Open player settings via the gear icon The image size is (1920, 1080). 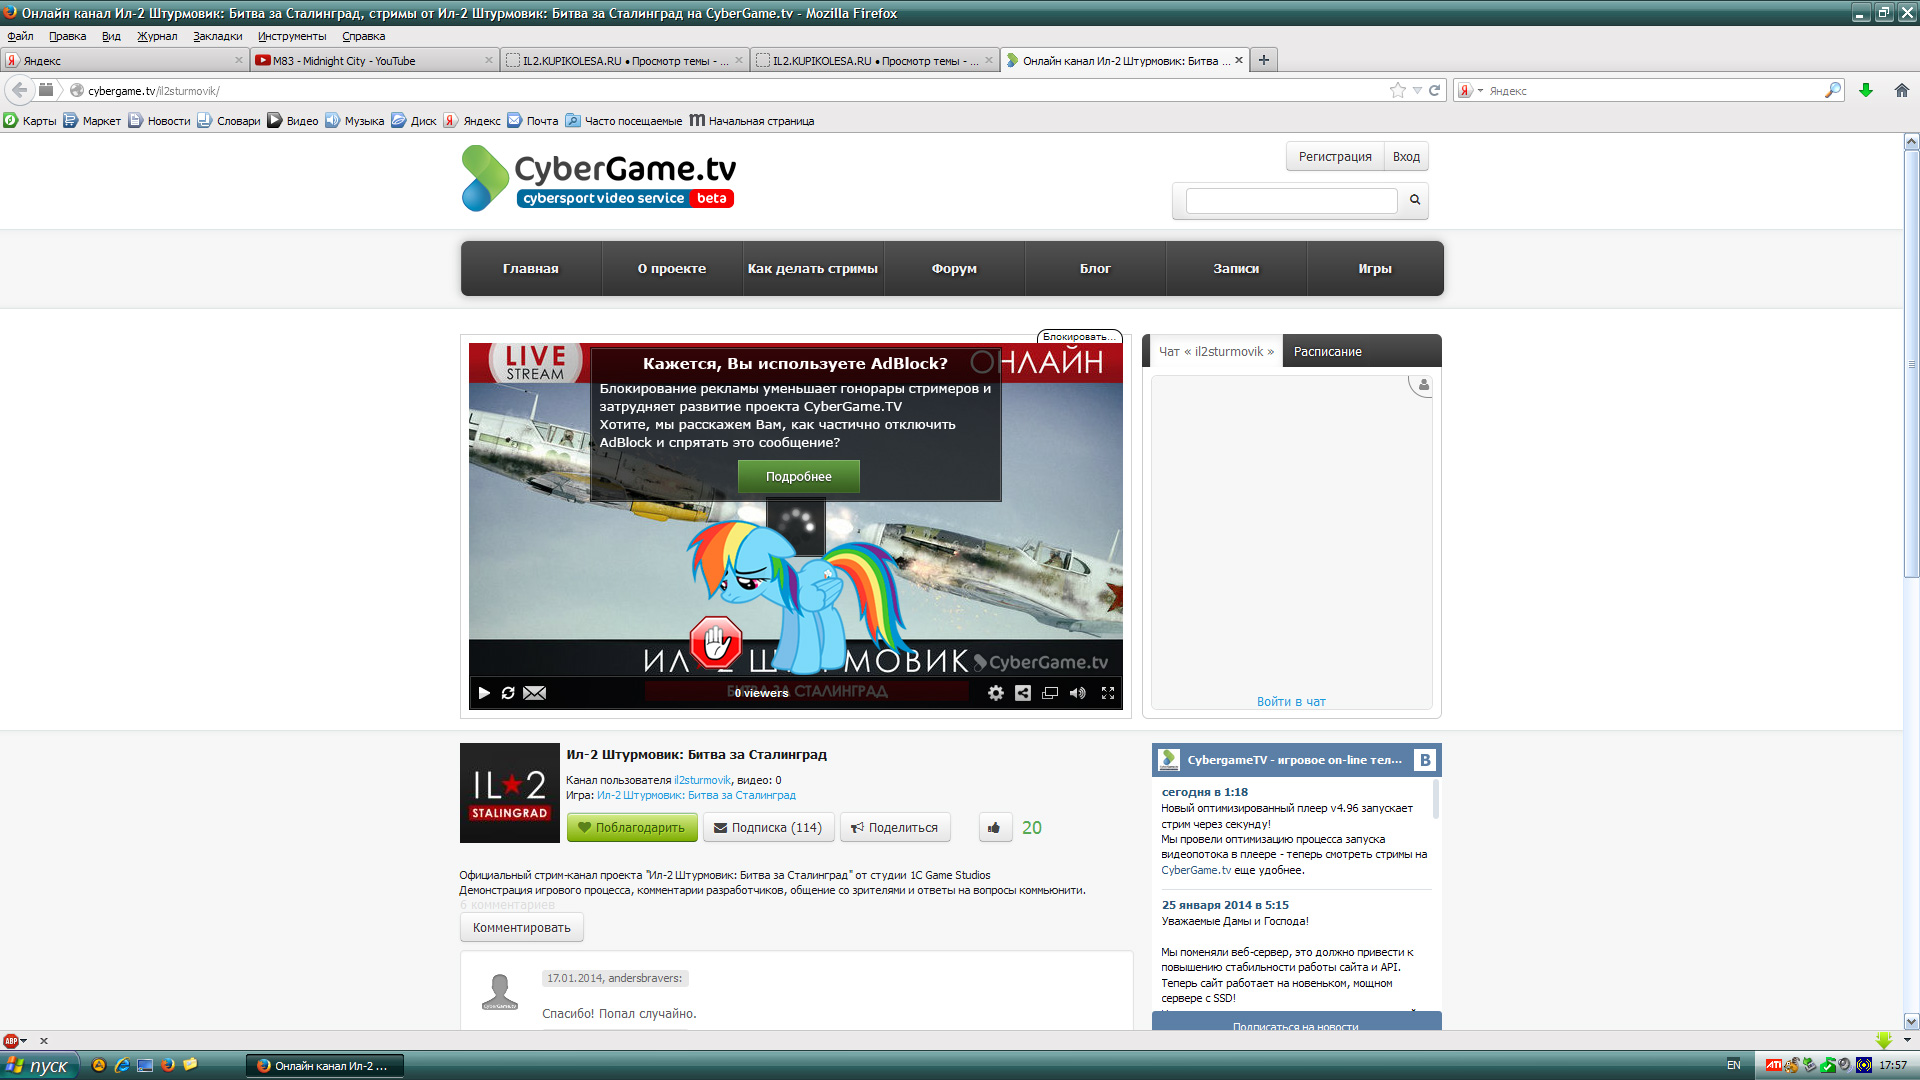click(x=996, y=693)
